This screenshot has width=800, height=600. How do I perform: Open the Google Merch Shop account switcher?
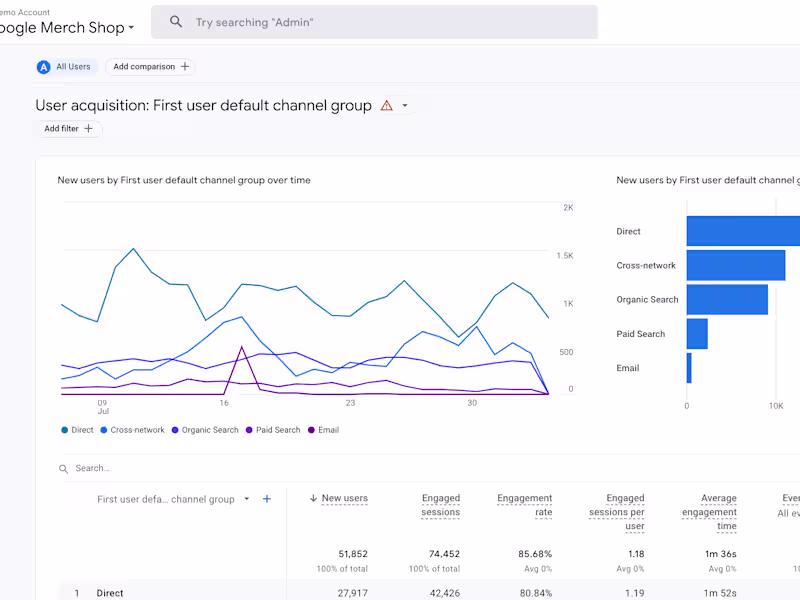(x=63, y=27)
